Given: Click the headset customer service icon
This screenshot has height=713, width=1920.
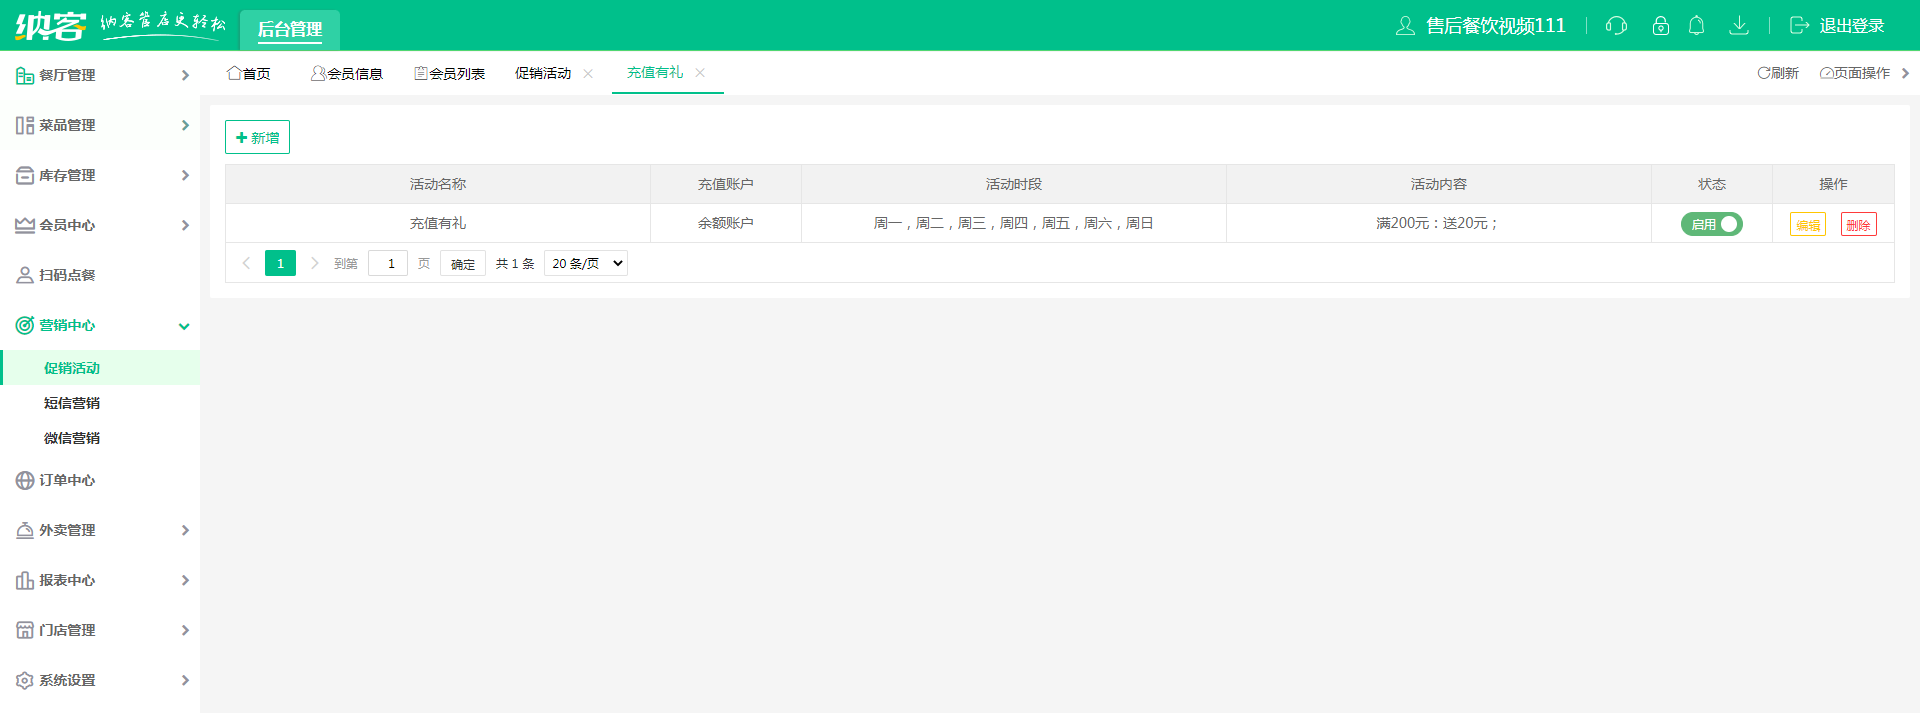Looking at the screenshot, I should click(x=1616, y=26).
